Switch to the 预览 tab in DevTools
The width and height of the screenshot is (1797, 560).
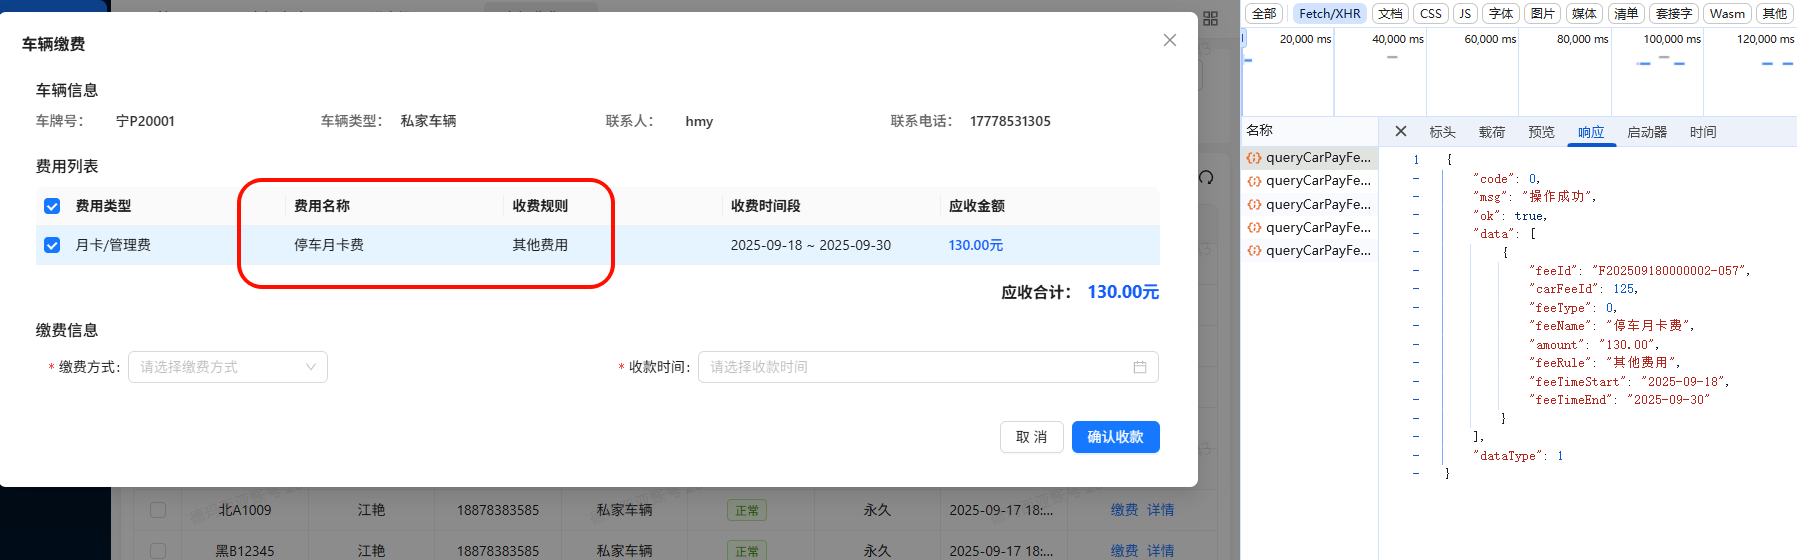pyautogui.click(x=1541, y=132)
